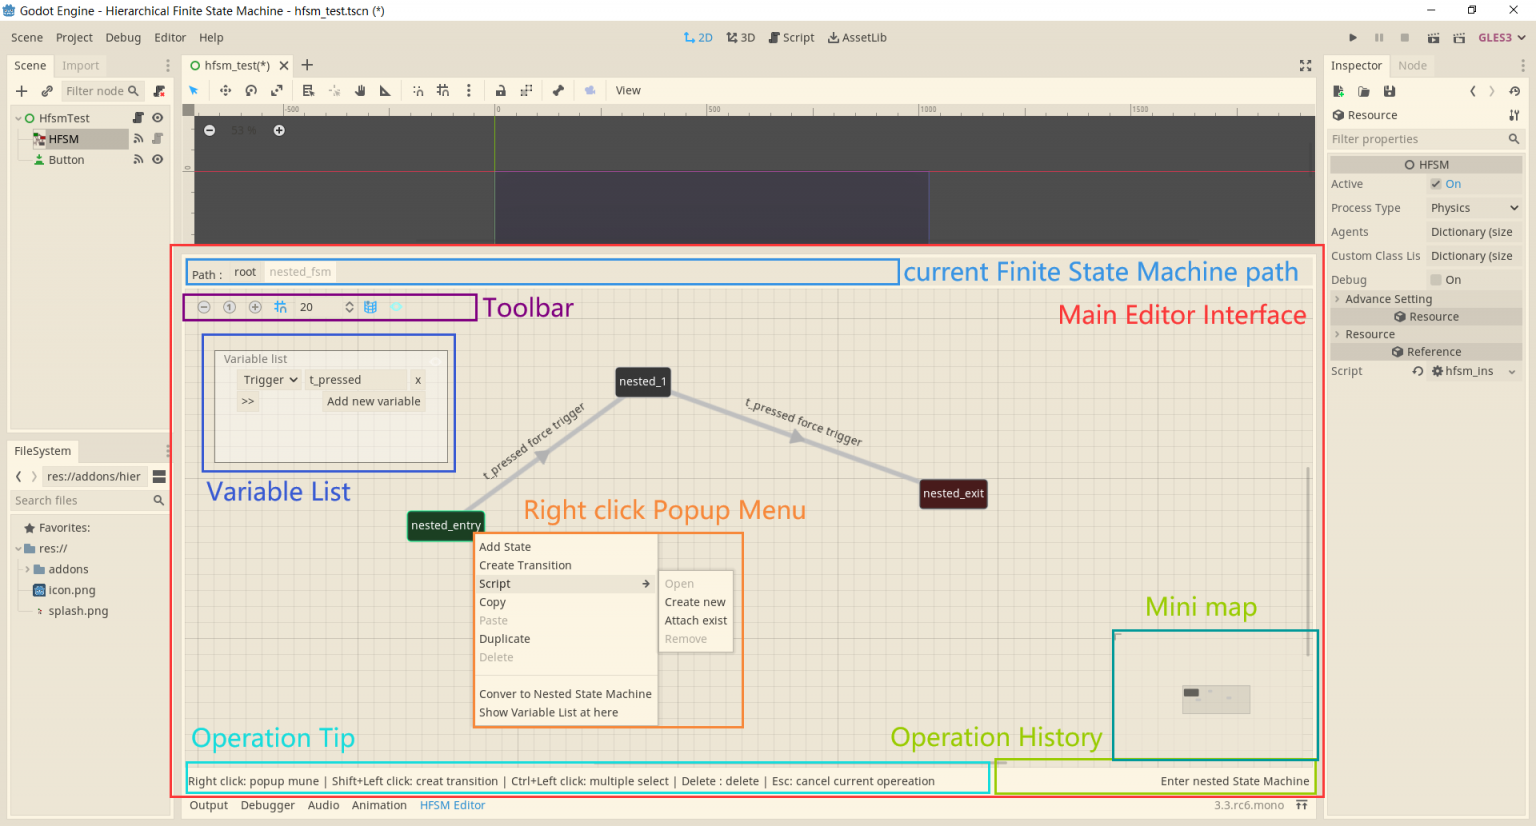1536x826 pixels.
Task: Select the Move tool in the 2D toolbar
Action: tap(225, 90)
